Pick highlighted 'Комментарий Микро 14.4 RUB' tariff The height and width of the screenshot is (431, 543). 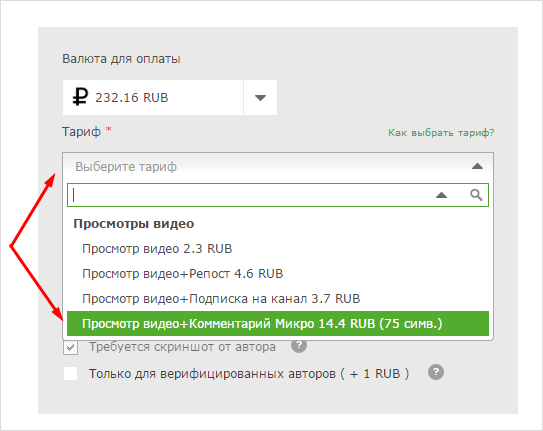pos(278,324)
